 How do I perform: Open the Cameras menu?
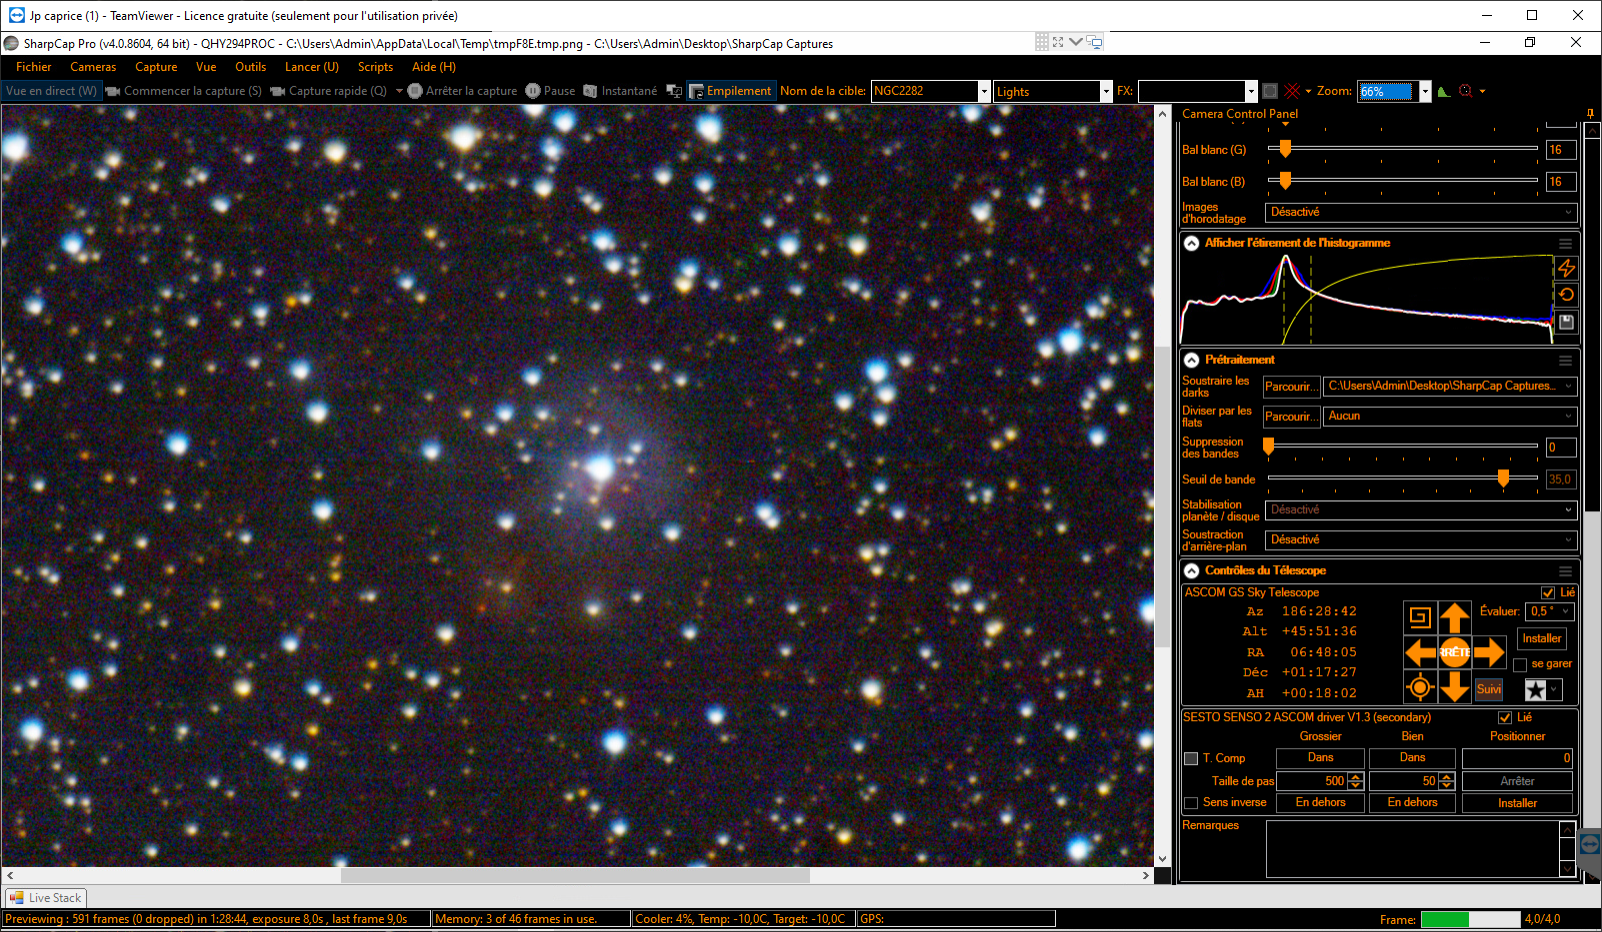(x=93, y=67)
